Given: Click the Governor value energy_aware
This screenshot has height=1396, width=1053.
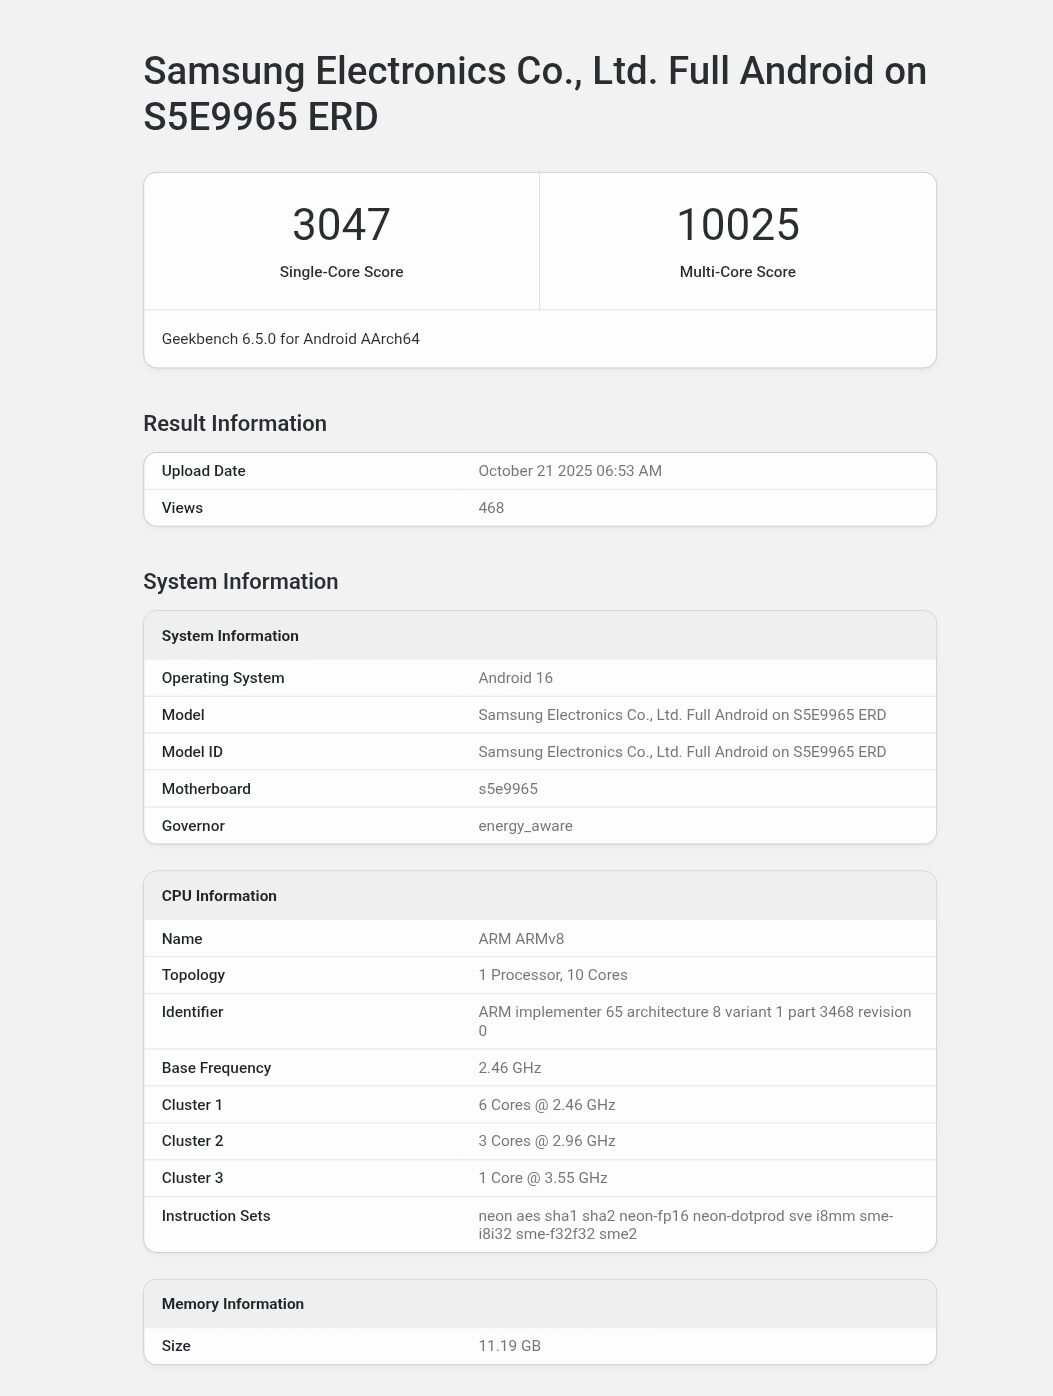Looking at the screenshot, I should (525, 826).
